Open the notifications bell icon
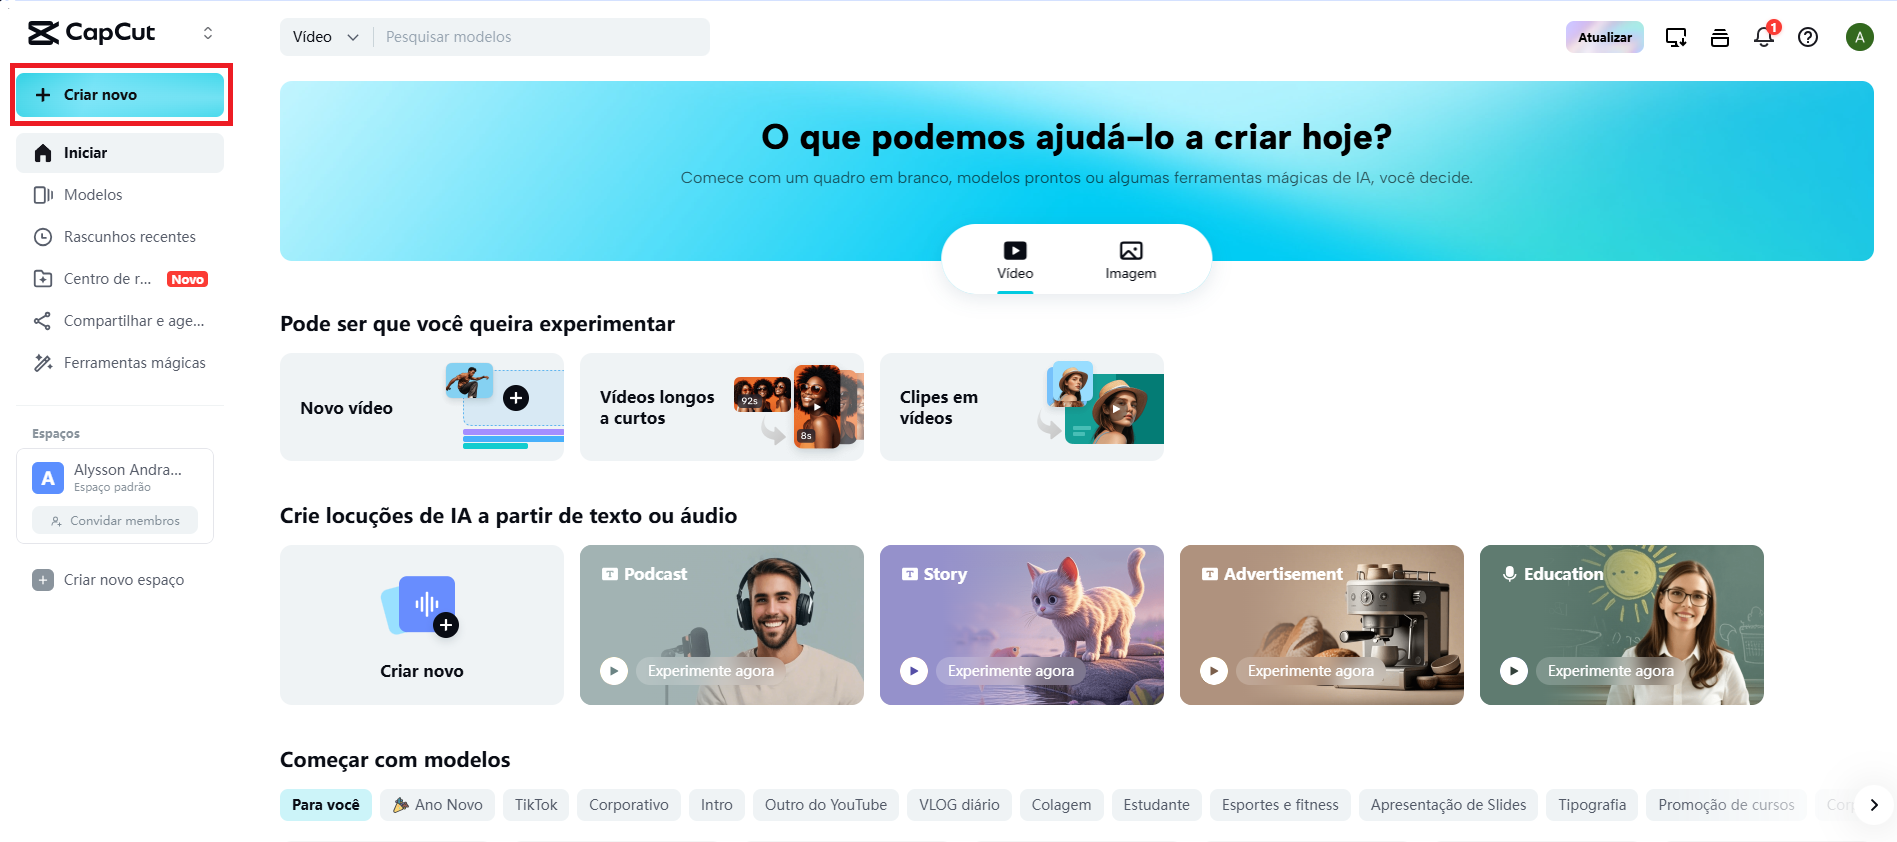This screenshot has height=842, width=1897. click(1764, 37)
